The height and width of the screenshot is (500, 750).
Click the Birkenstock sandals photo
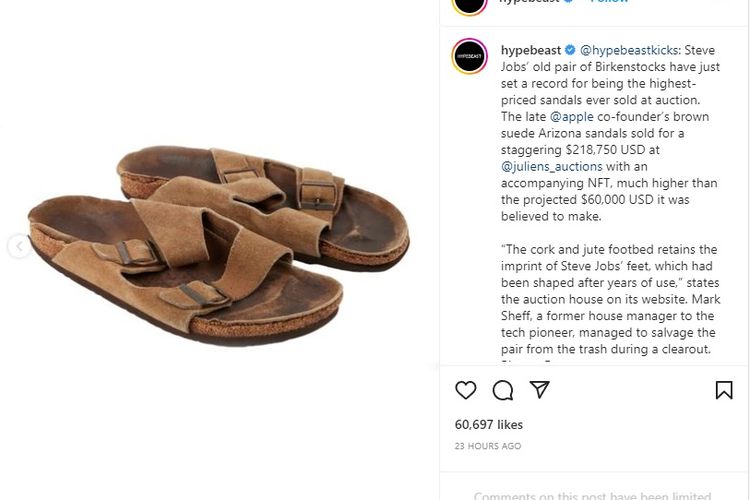click(x=219, y=243)
